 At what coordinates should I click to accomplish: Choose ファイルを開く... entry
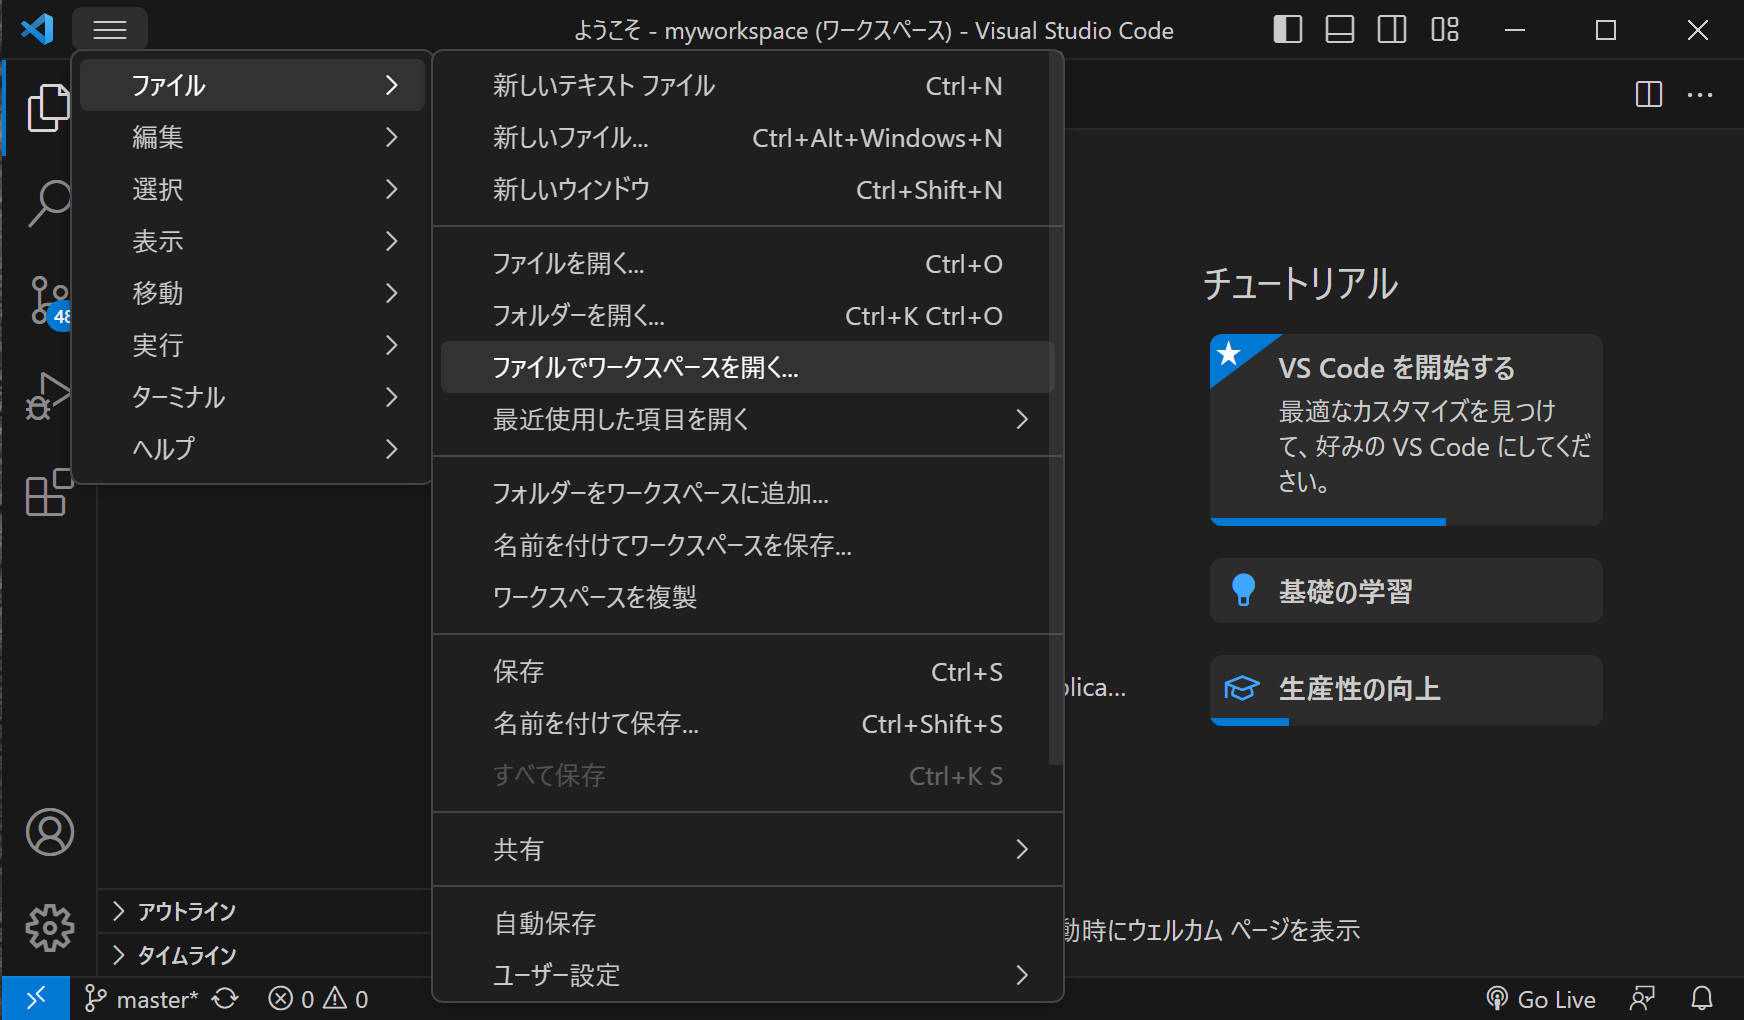pos(747,264)
